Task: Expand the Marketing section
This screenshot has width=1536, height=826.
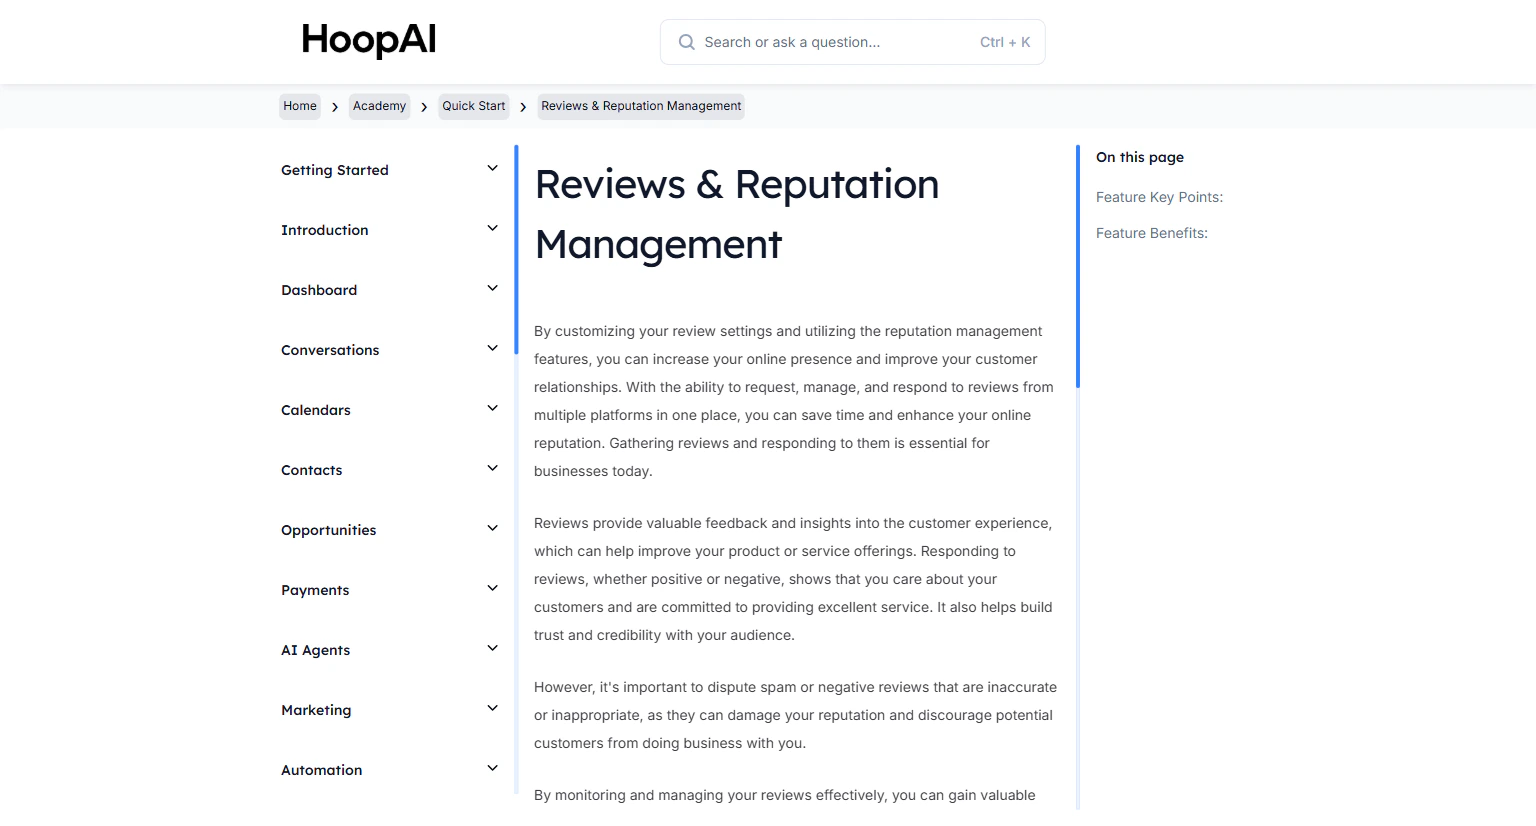Action: tap(492, 708)
